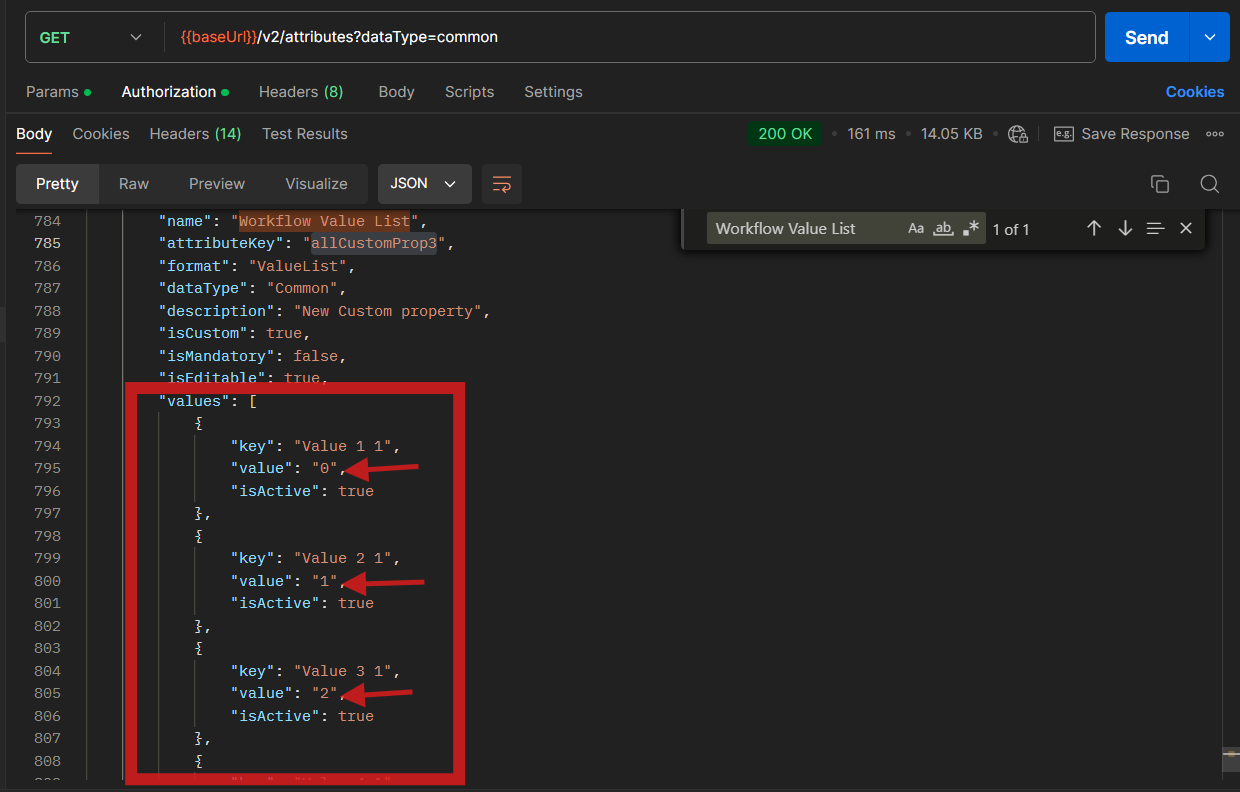Close the find bar with the X

[x=1186, y=229]
